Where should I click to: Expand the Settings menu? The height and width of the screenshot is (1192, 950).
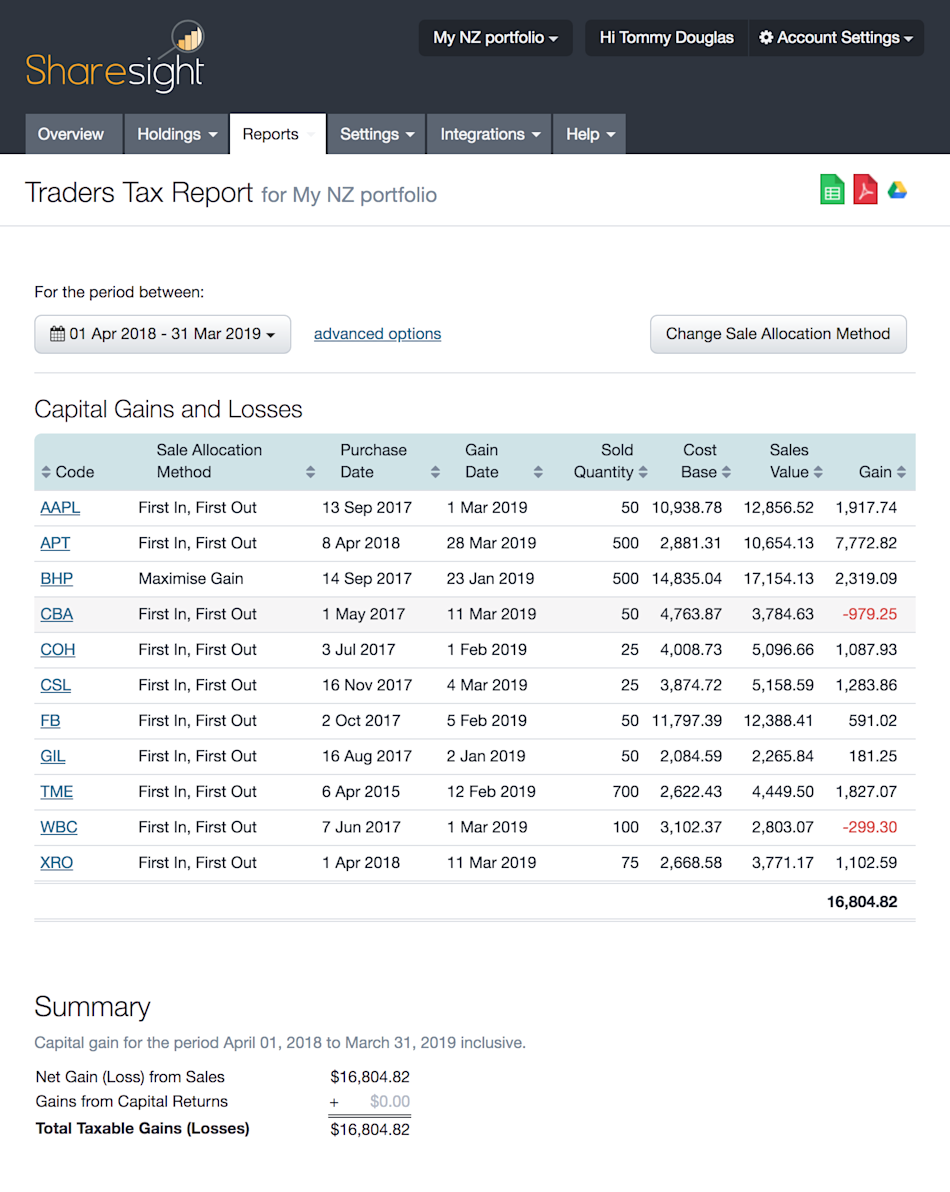point(376,134)
